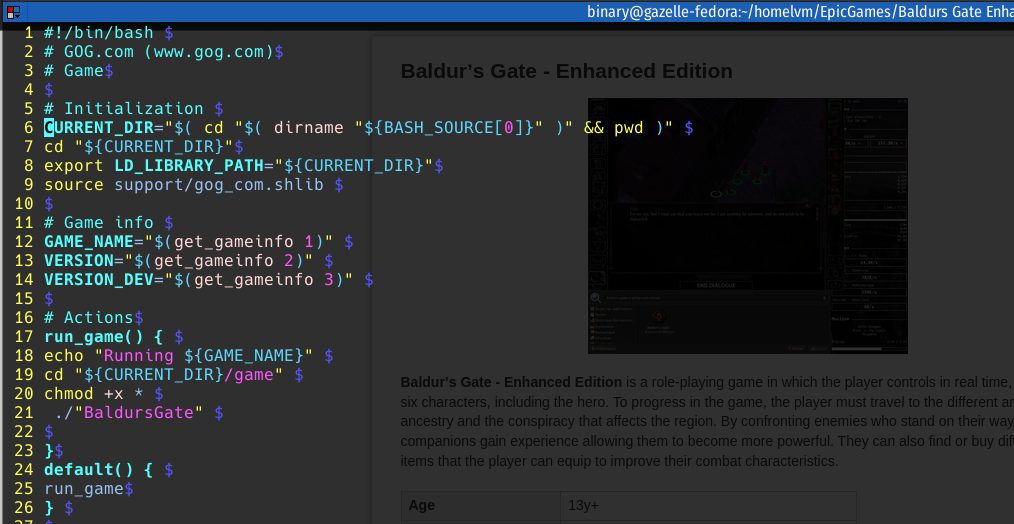
Task: Place cursor on the #!/bin/bash shebang line
Action: (99, 32)
